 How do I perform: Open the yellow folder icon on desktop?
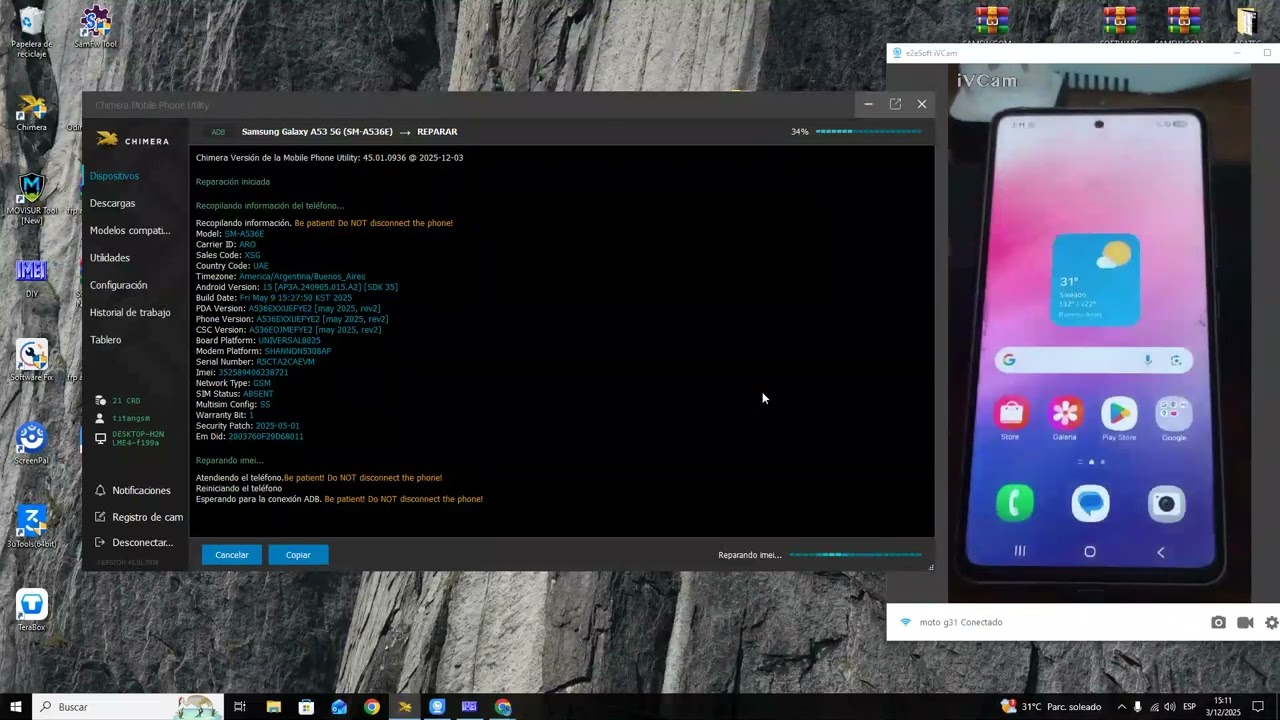(x=1246, y=22)
